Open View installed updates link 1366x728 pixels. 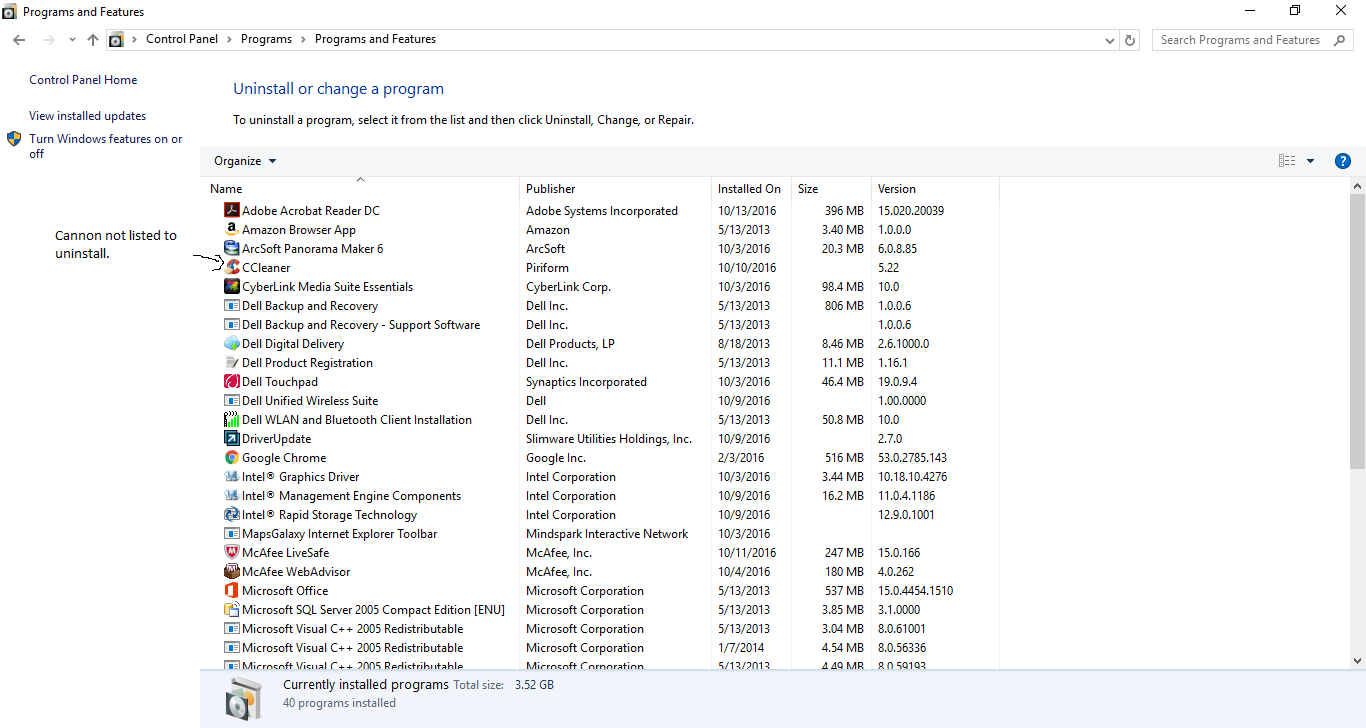(x=87, y=116)
